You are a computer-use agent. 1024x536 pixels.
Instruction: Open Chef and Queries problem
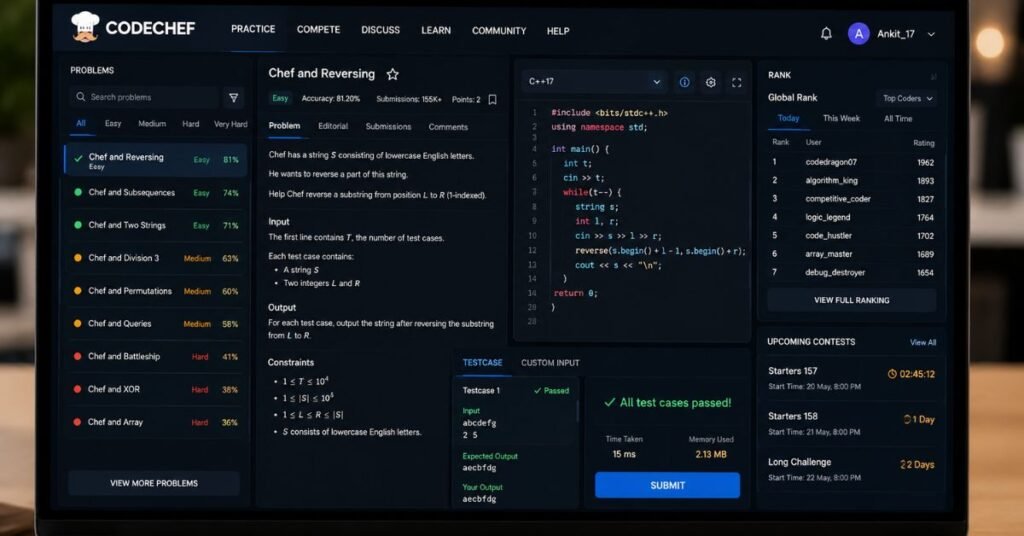click(155, 324)
